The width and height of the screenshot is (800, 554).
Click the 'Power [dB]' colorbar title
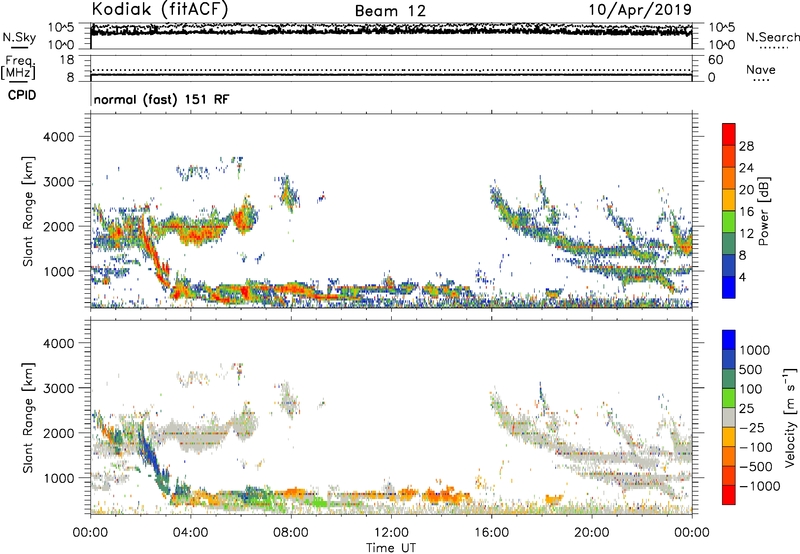coord(763,211)
